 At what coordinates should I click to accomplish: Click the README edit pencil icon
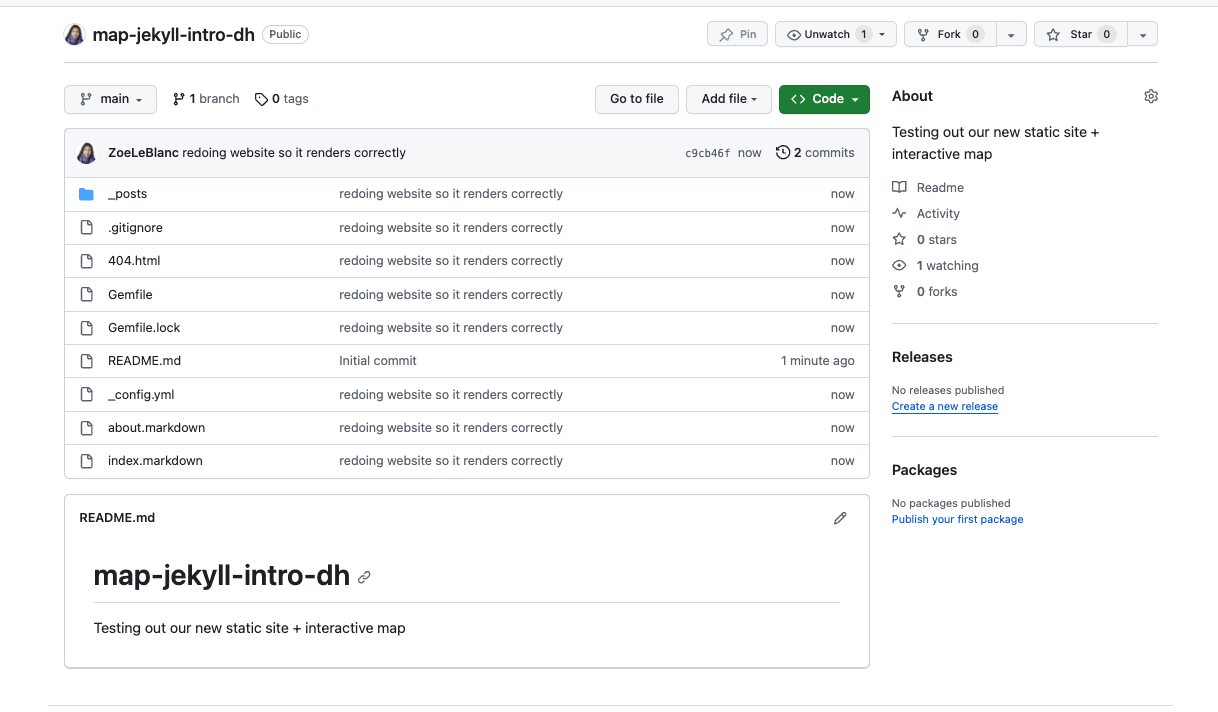click(840, 518)
